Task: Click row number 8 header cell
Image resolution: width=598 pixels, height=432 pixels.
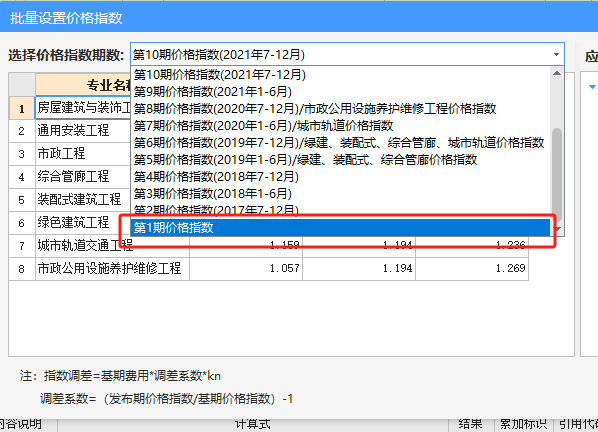Action: tap(22, 268)
